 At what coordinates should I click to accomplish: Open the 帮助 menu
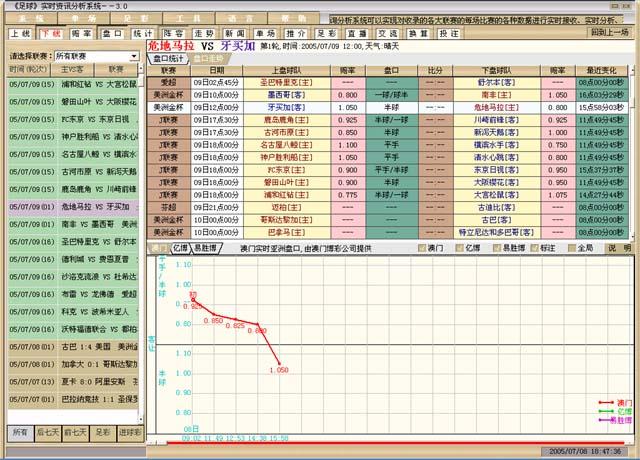[x=293, y=18]
